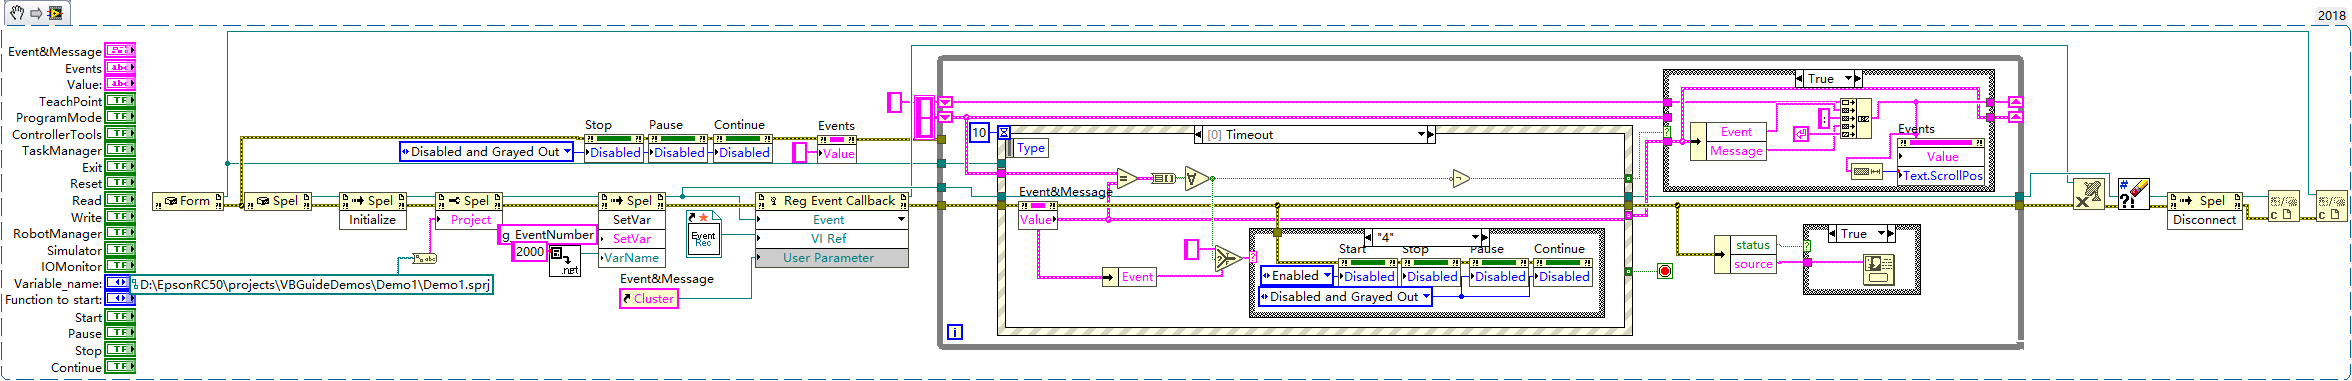The width and height of the screenshot is (2352, 381).
Task: Select the Event Rec static VI reference
Action: tap(703, 232)
